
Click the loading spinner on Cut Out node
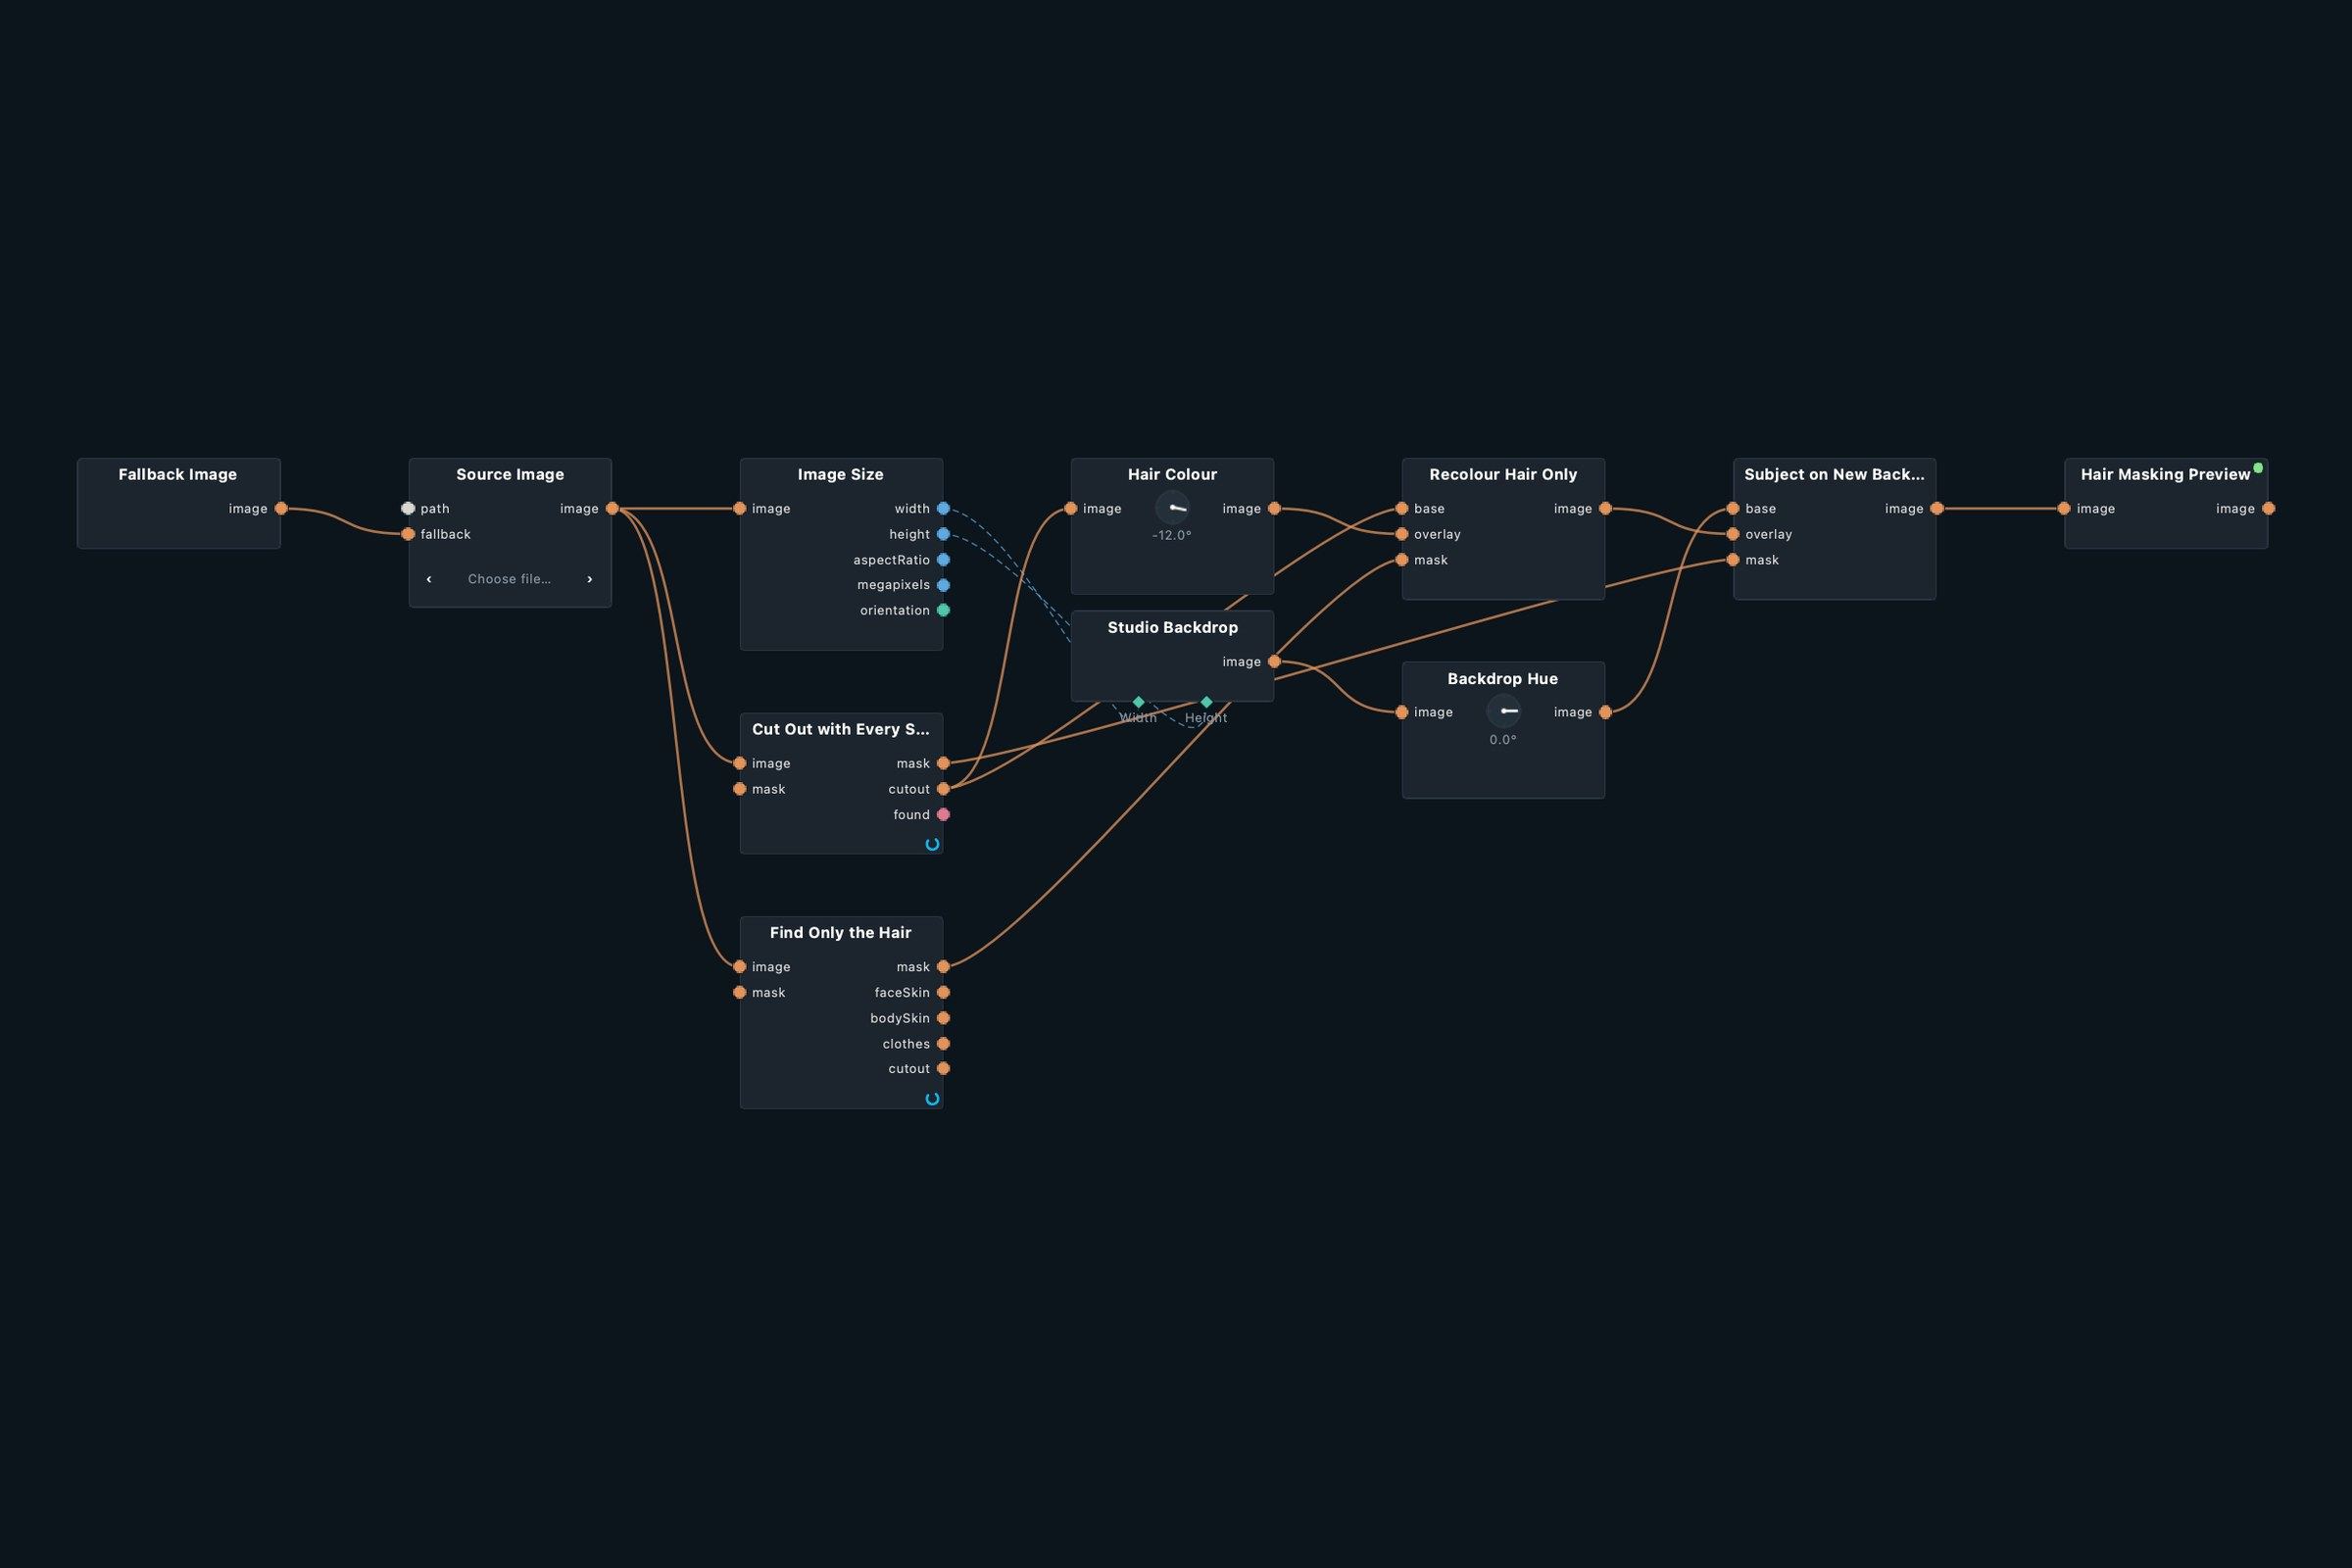click(x=932, y=844)
